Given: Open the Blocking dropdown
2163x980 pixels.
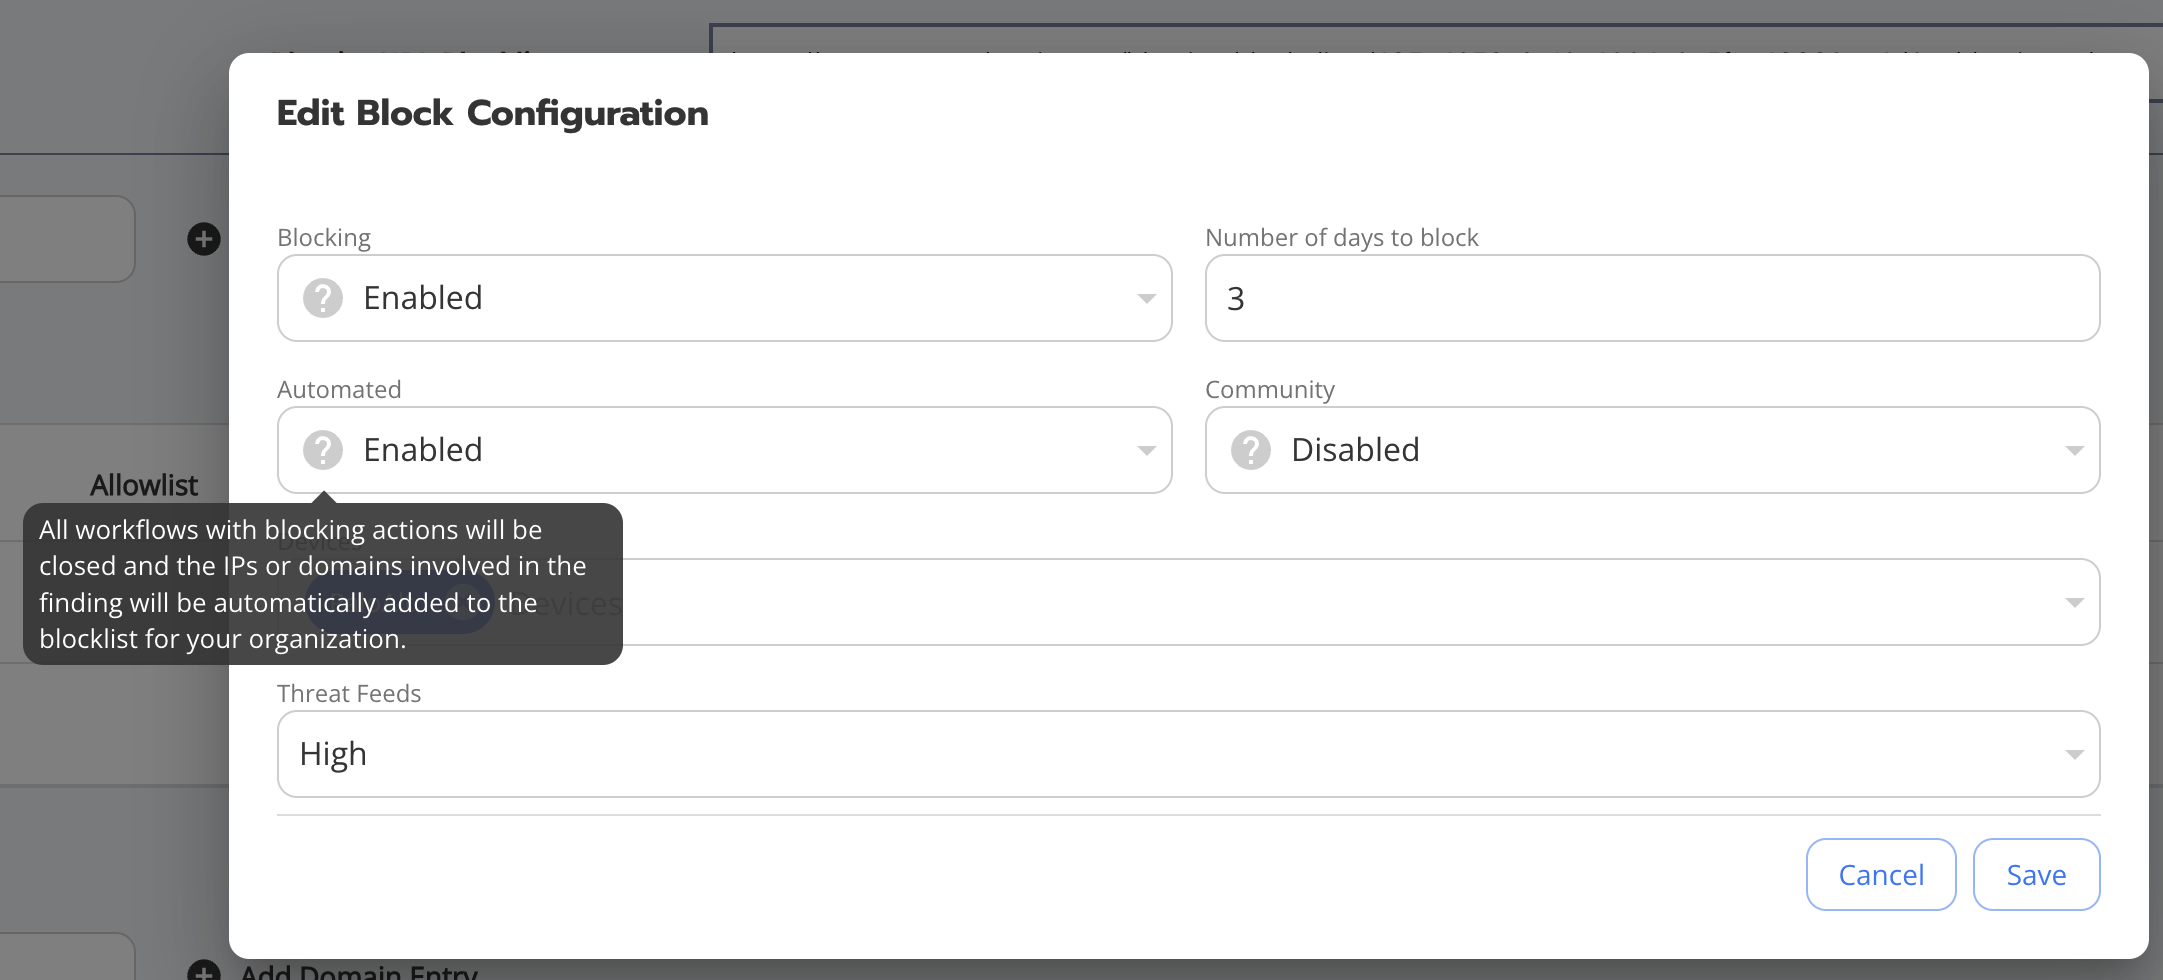Looking at the screenshot, I should [x=724, y=298].
